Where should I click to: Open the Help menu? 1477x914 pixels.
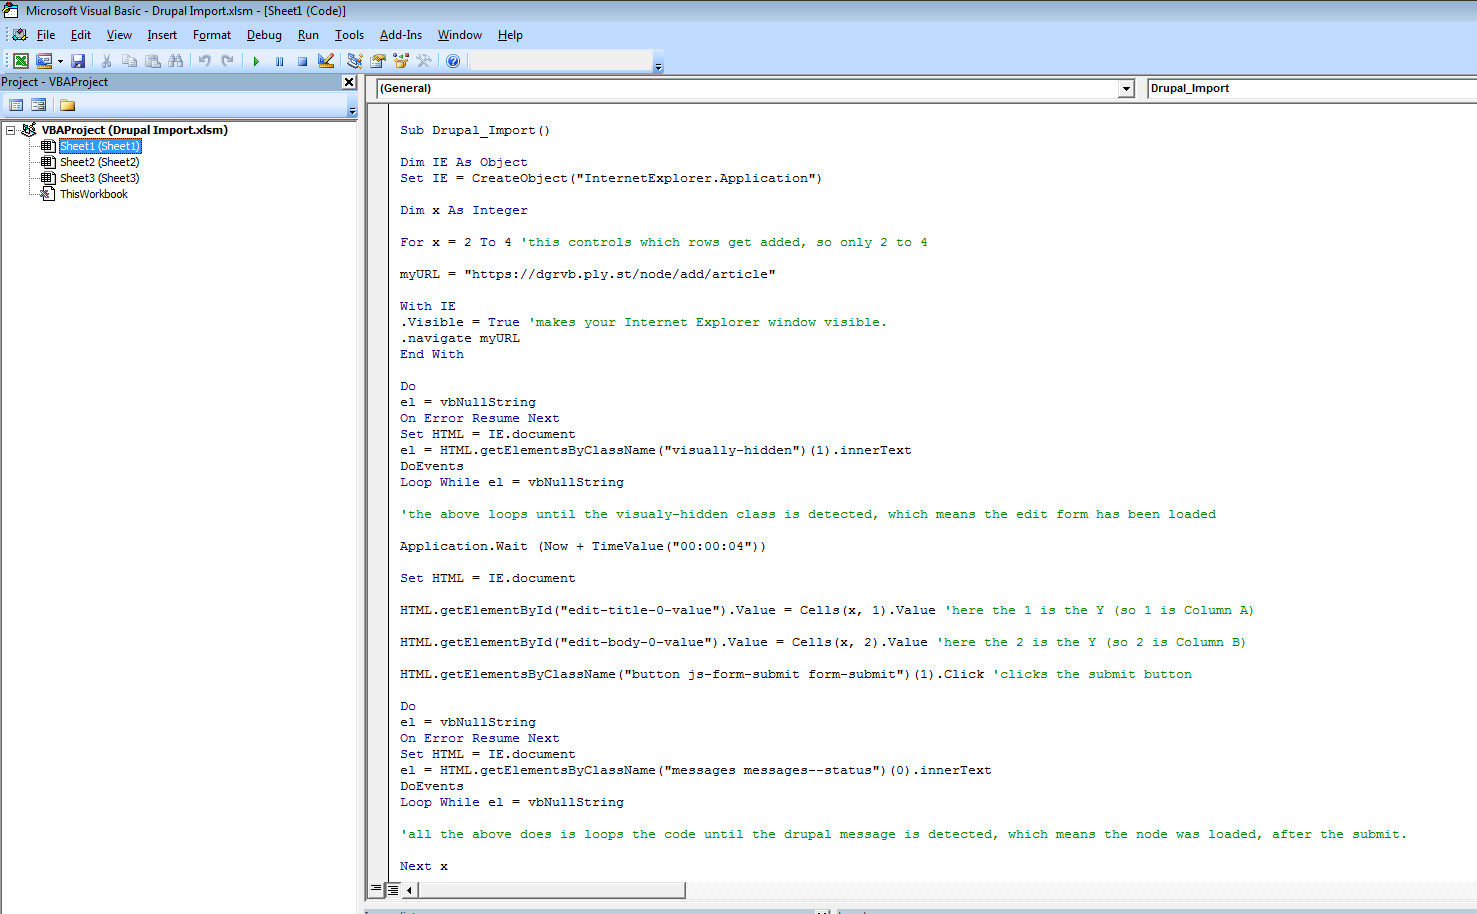tap(510, 35)
